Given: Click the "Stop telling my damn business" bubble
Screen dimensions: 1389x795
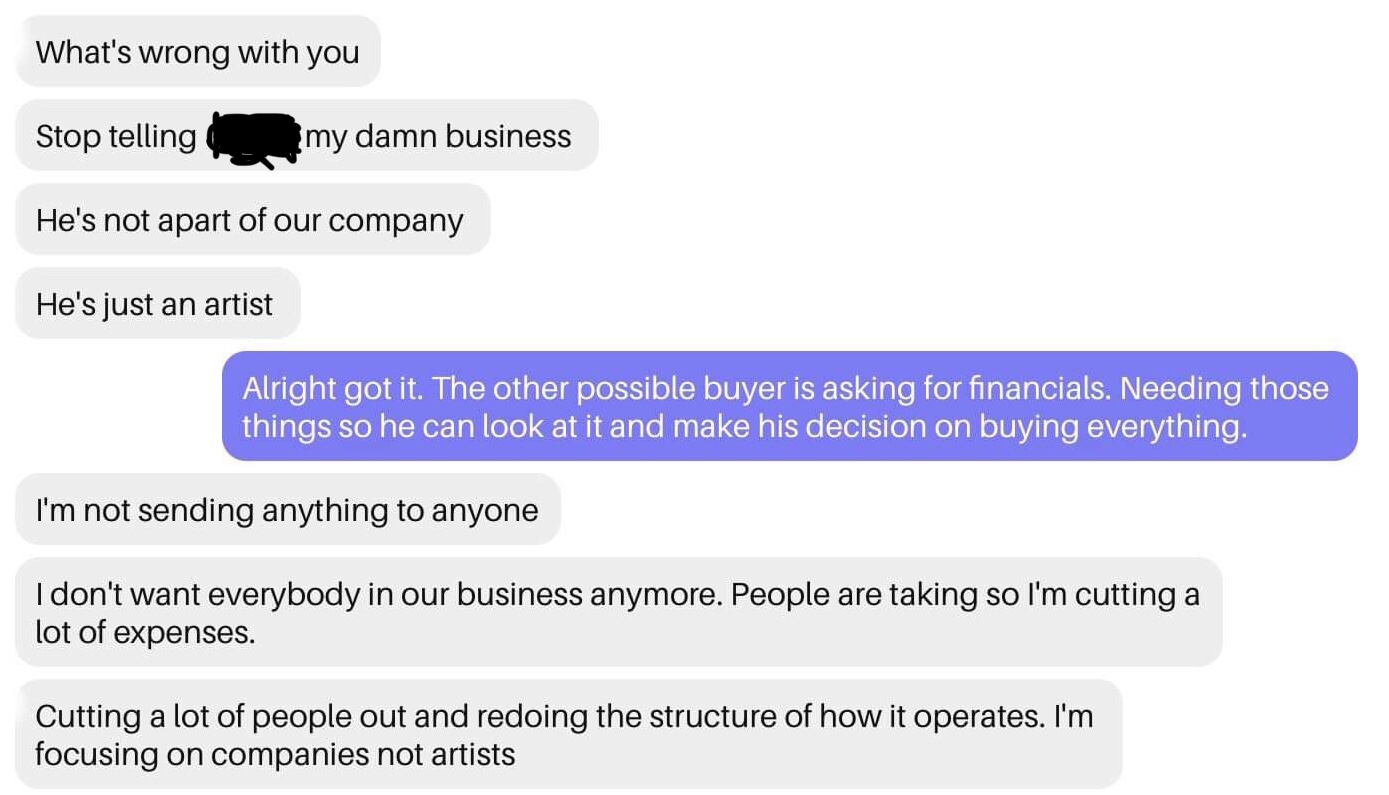Looking at the screenshot, I should tap(307, 135).
